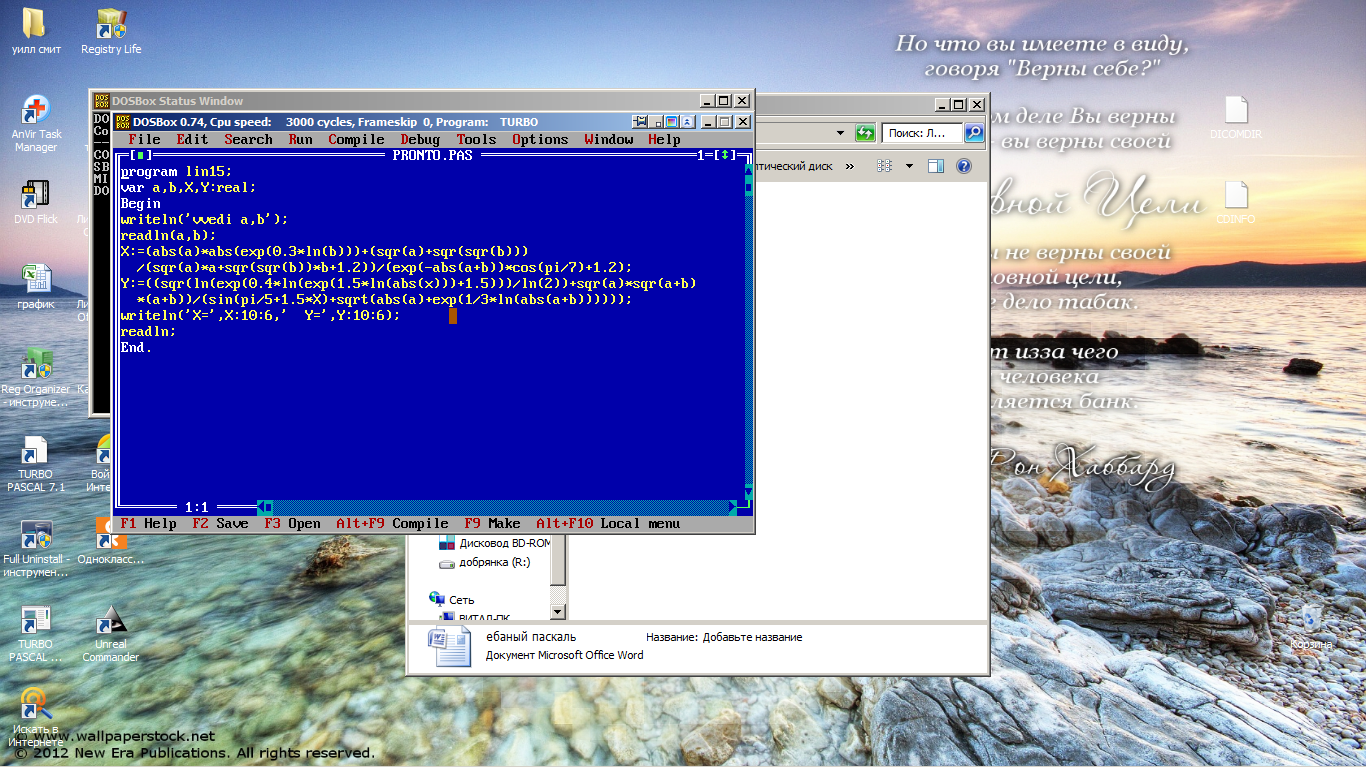Click the Добавьте название field in details pane
The image size is (1366, 768).
click(x=752, y=637)
